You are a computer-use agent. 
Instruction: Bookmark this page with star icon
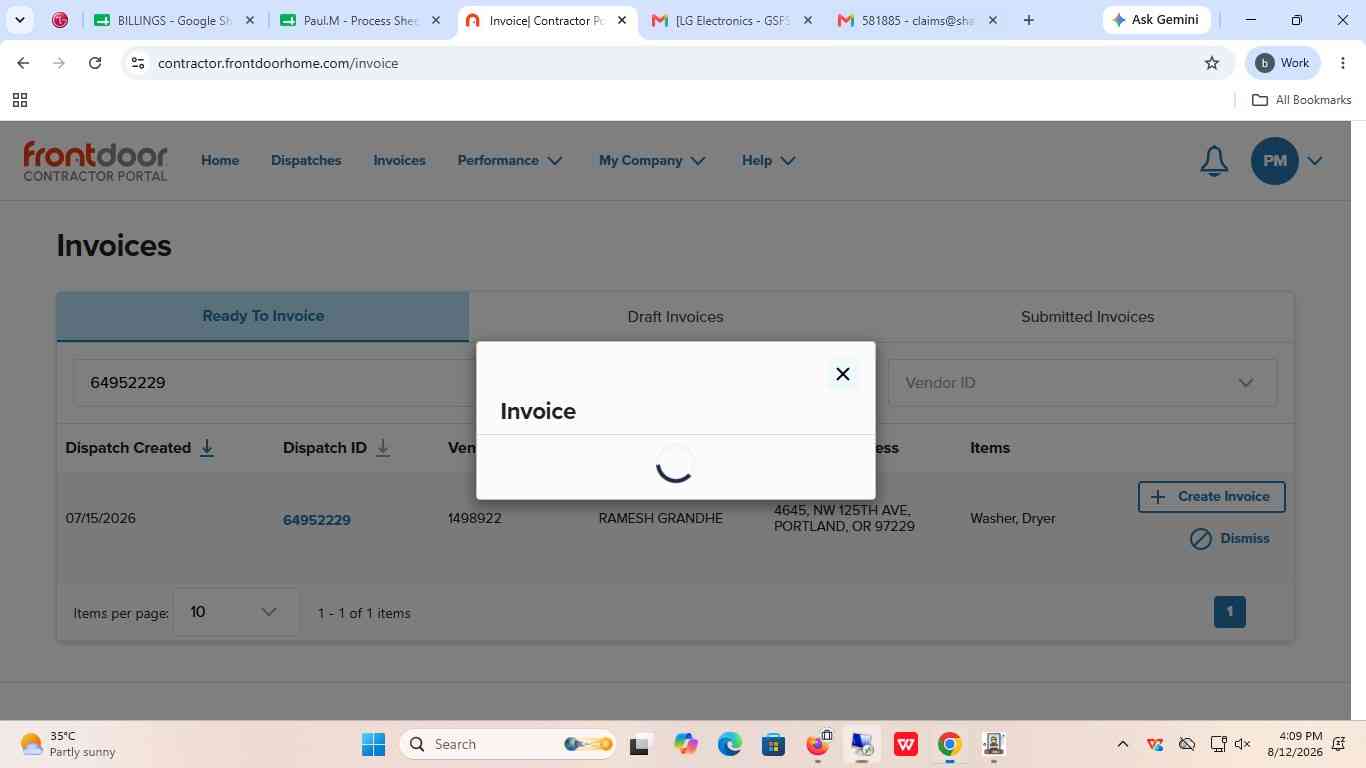tap(1212, 63)
